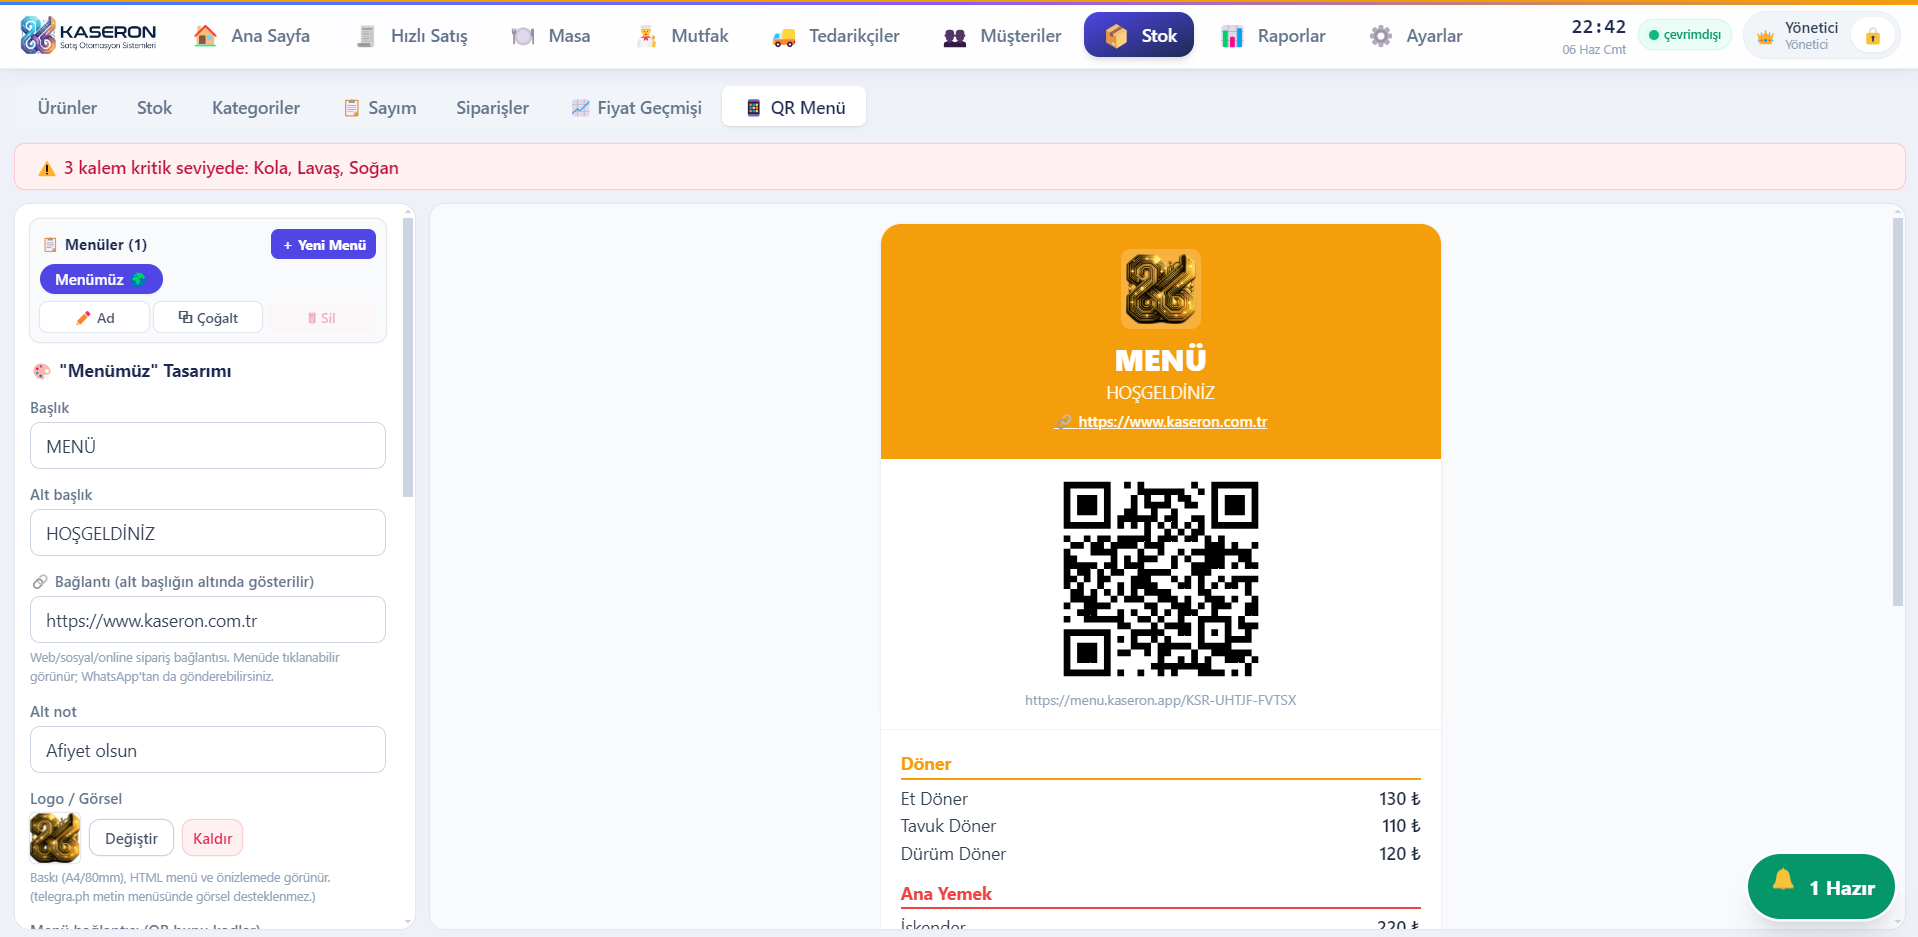Click the Ayarlar gear icon
The height and width of the screenshot is (937, 1918).
pos(1381,36)
